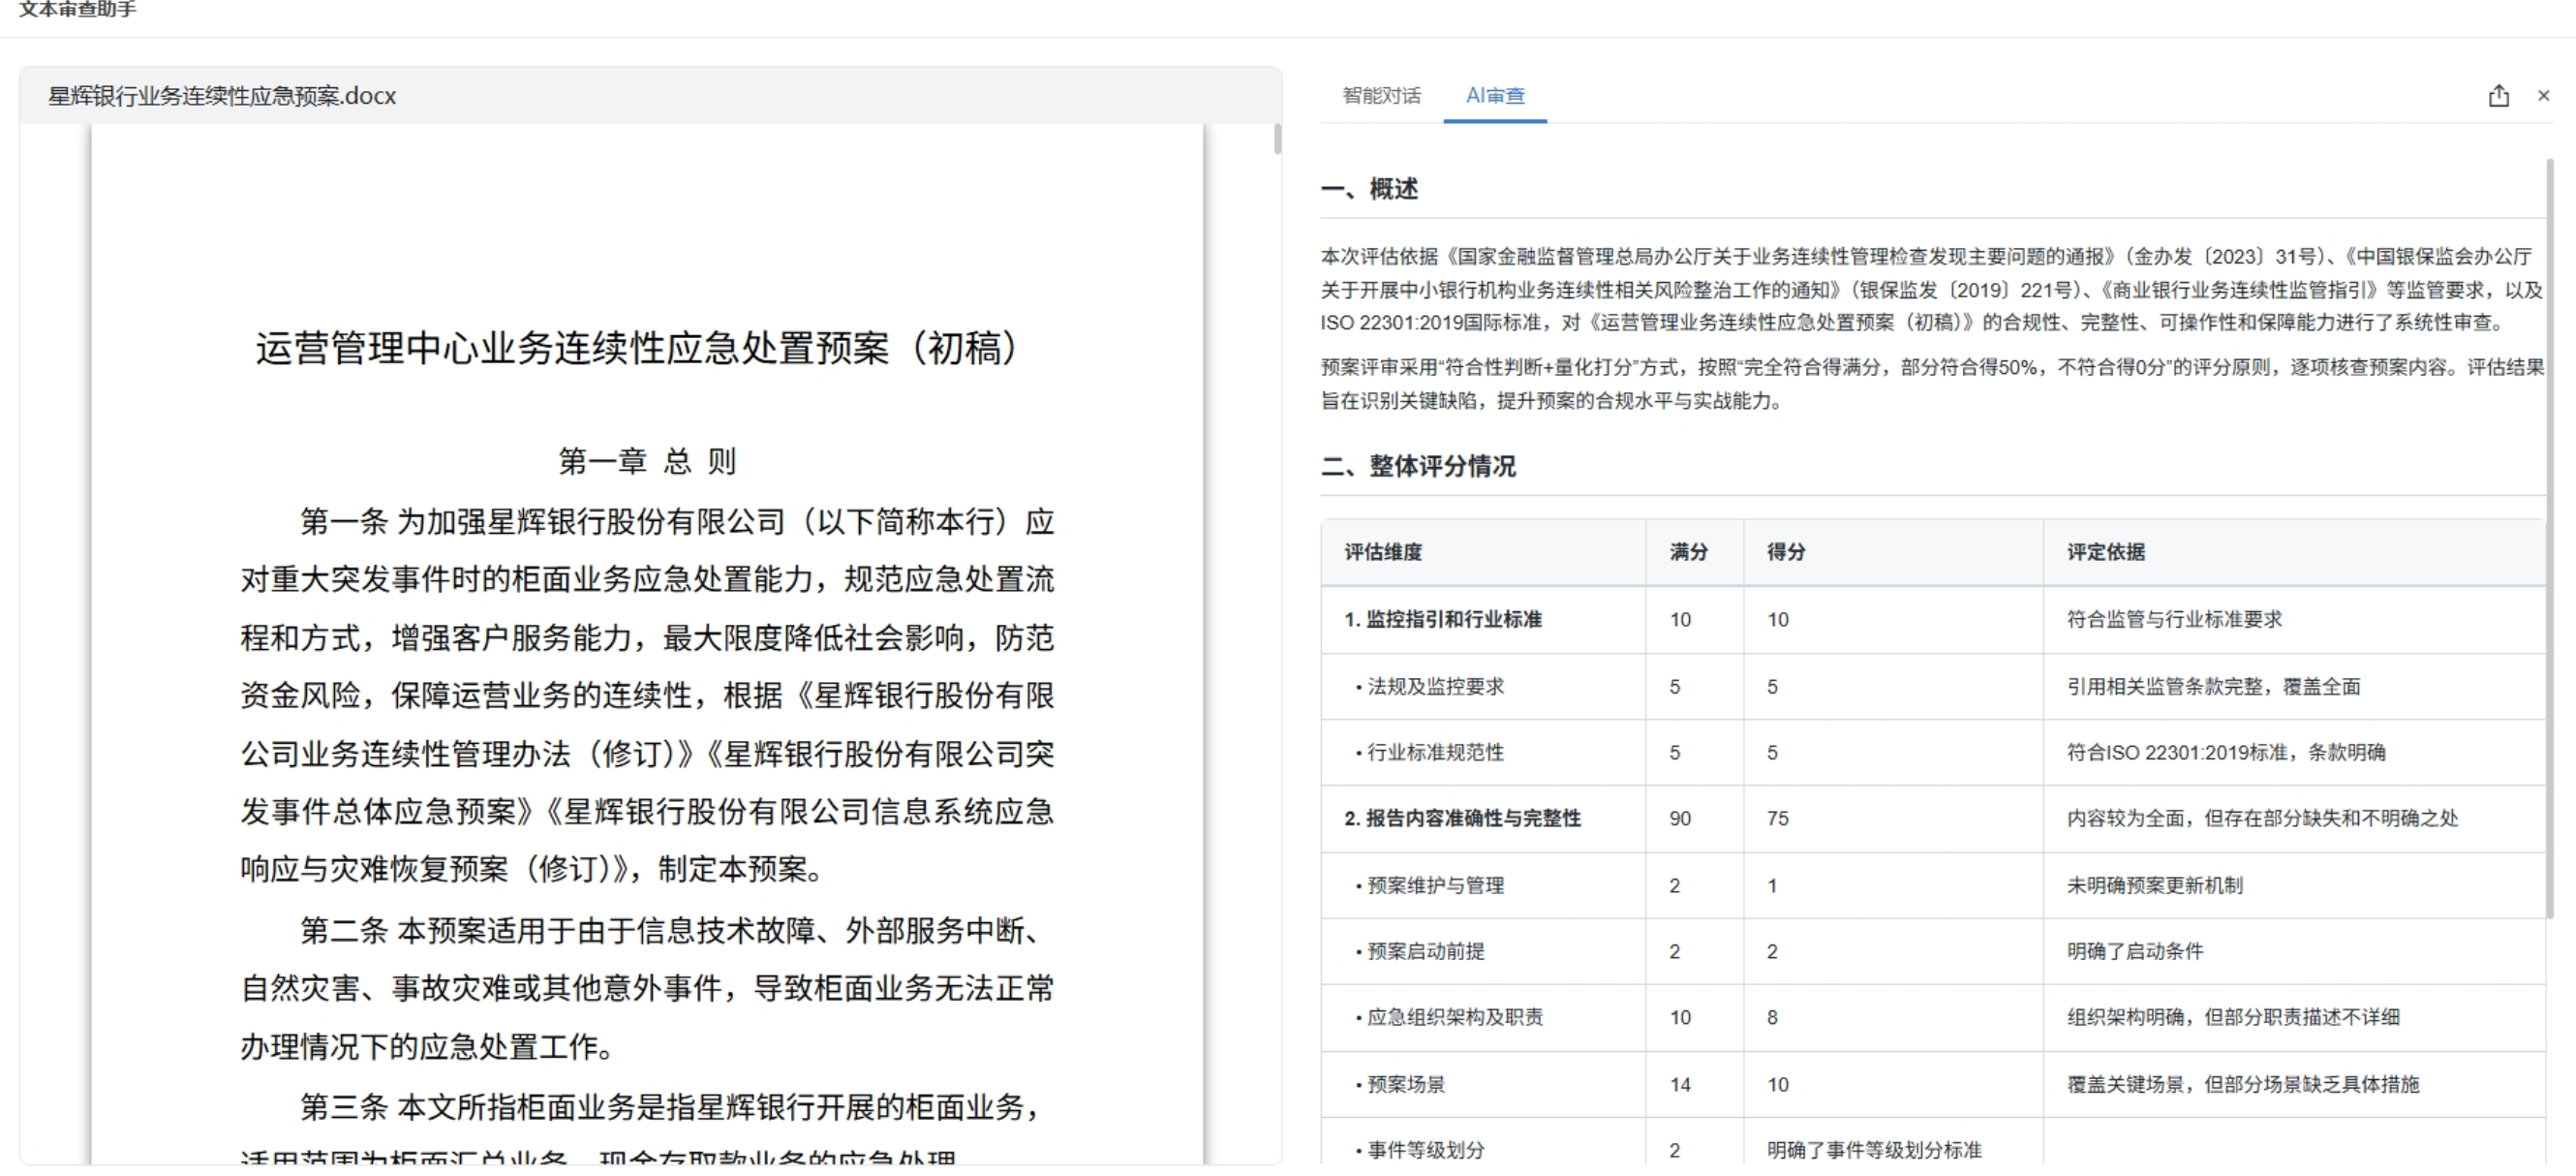2576x1176 pixels.
Task: Click the review panel vertical scrollbar
Action: 2549,538
